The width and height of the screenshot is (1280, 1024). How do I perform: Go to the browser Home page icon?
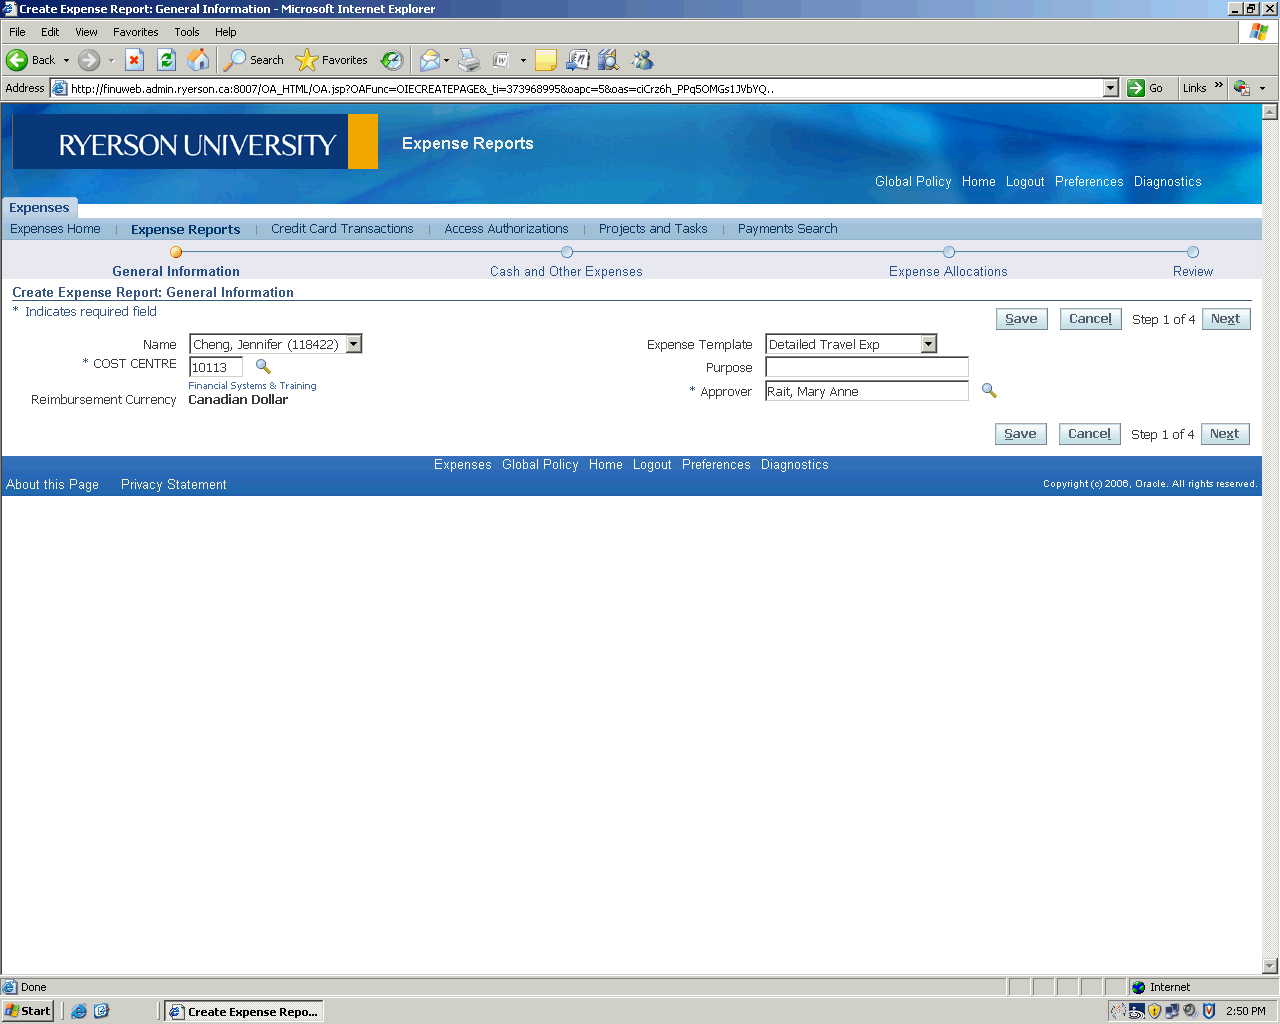(x=199, y=60)
